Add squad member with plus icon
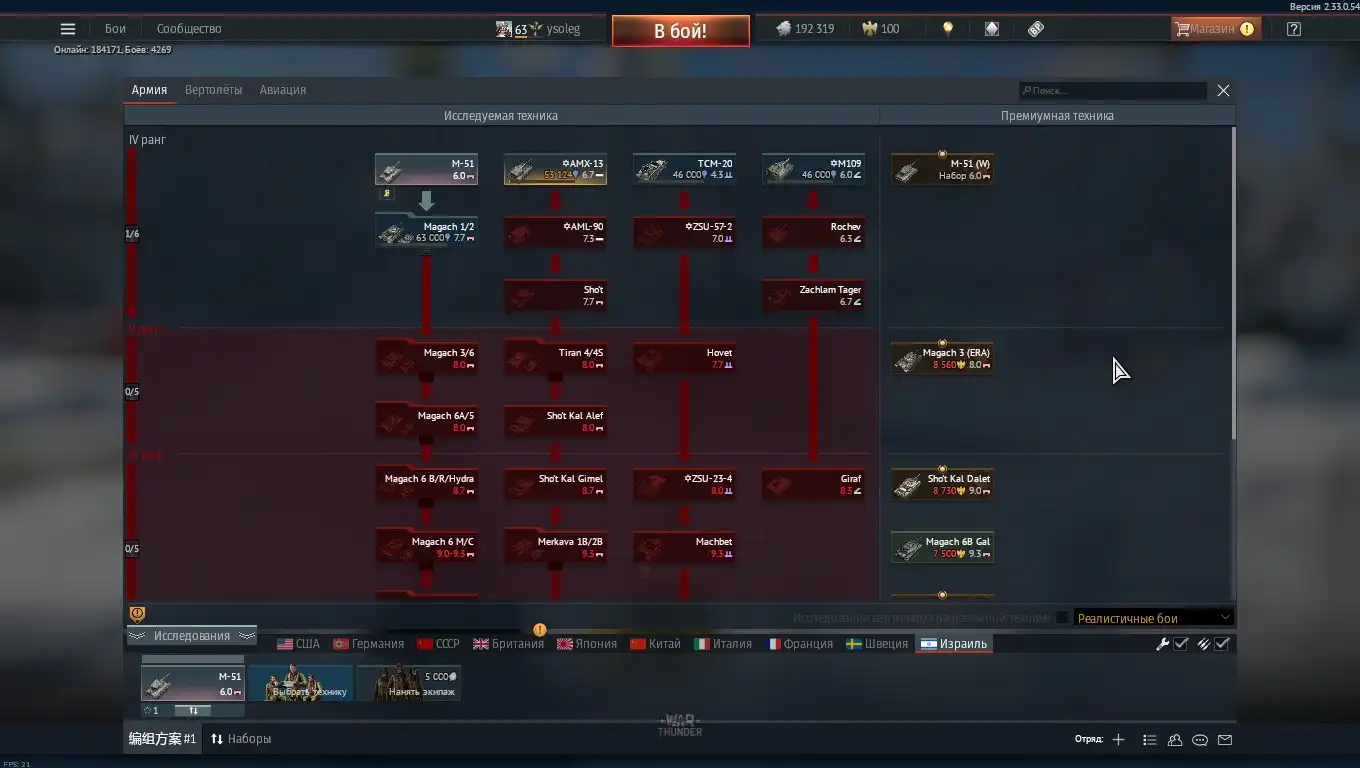This screenshot has width=1360, height=768. 1118,740
